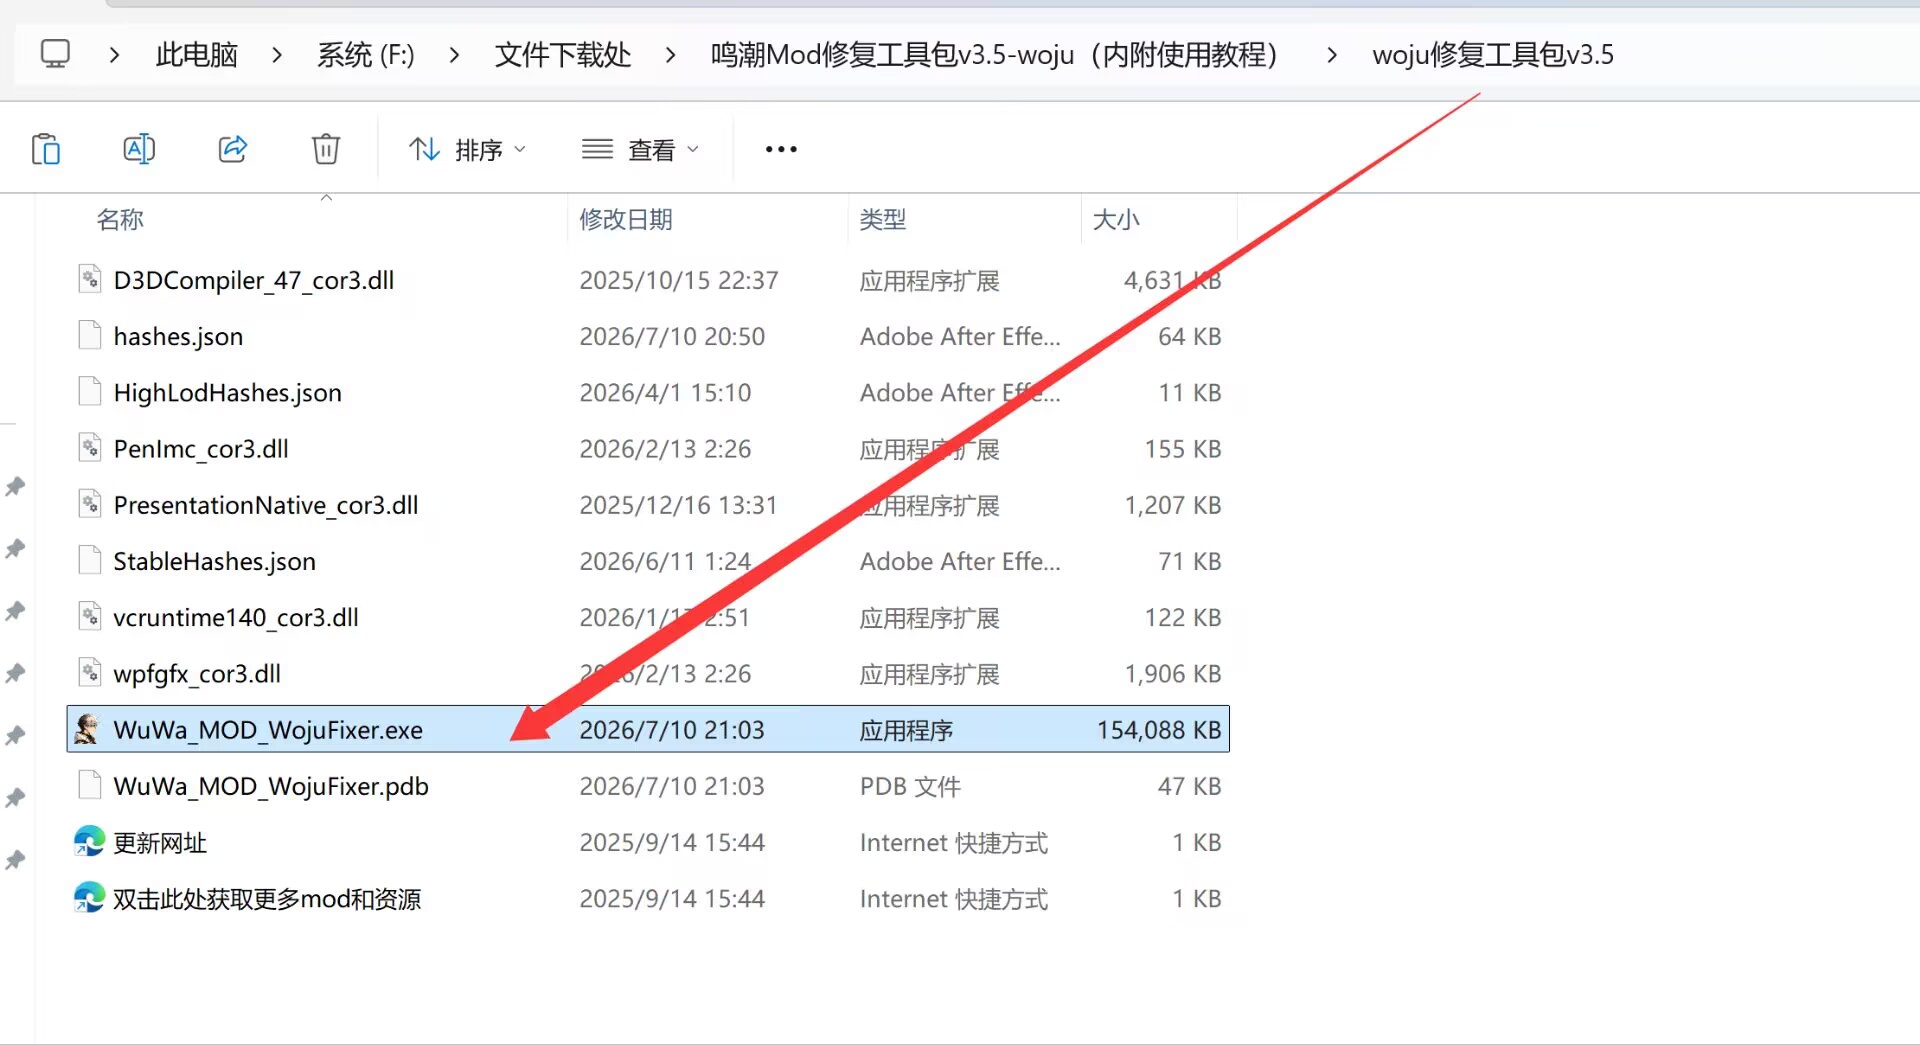Click 64 KB size cell
Viewport: 1920px width, 1045px height.
tap(1190, 336)
